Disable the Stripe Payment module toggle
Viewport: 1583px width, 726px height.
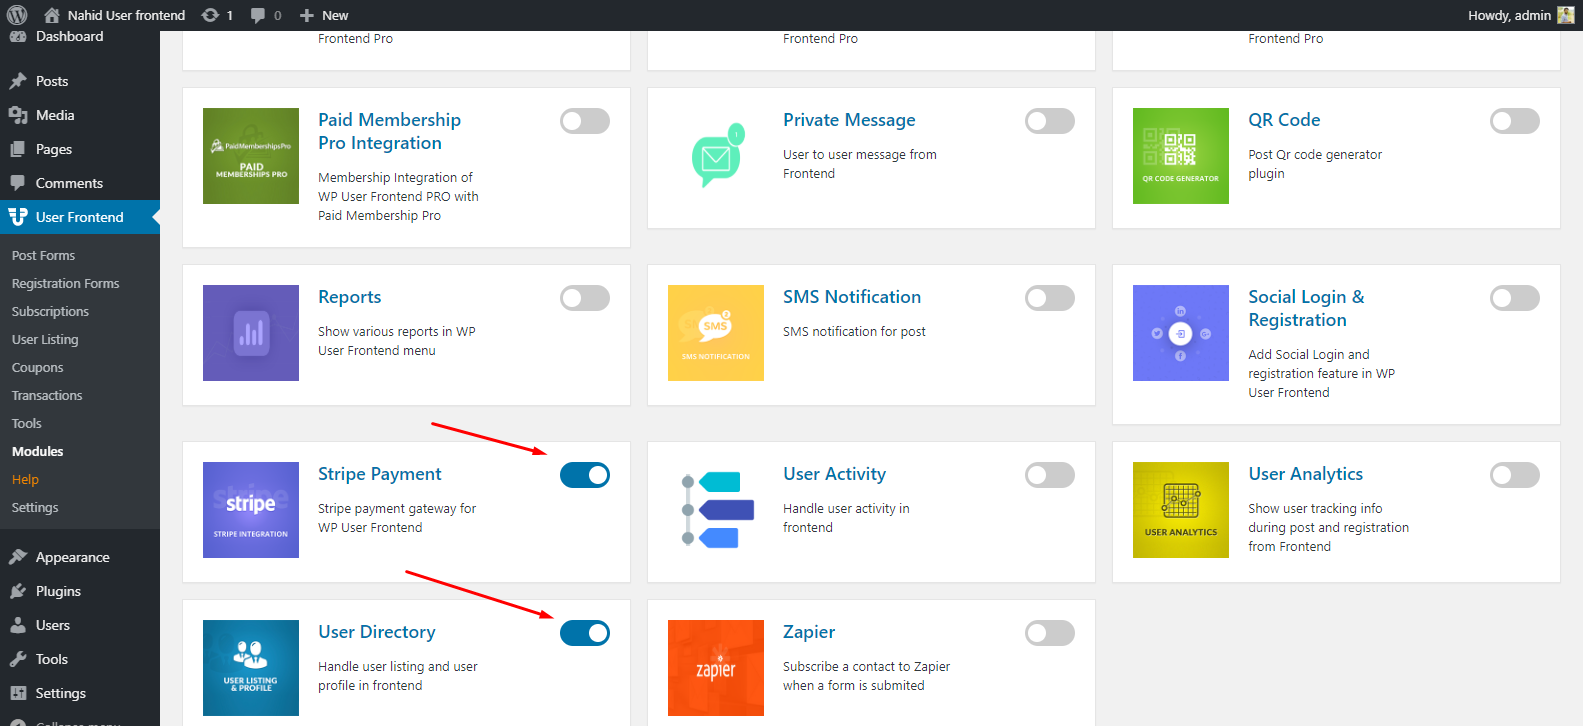click(x=585, y=475)
